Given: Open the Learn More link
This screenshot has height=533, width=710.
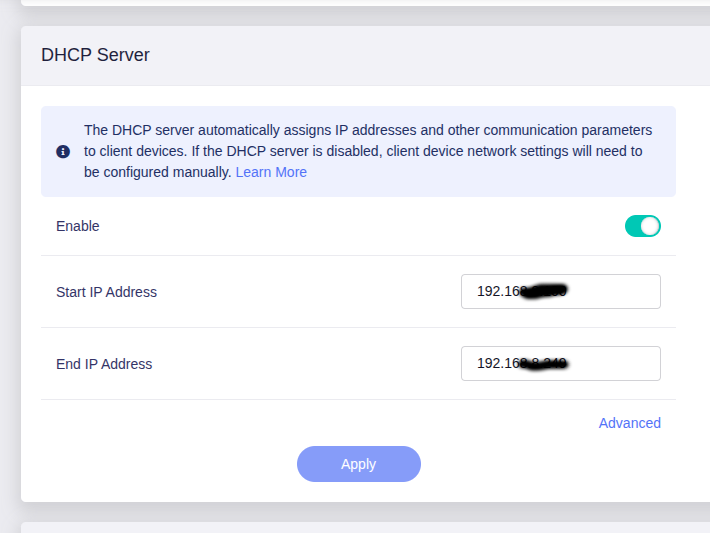Looking at the screenshot, I should pos(271,172).
